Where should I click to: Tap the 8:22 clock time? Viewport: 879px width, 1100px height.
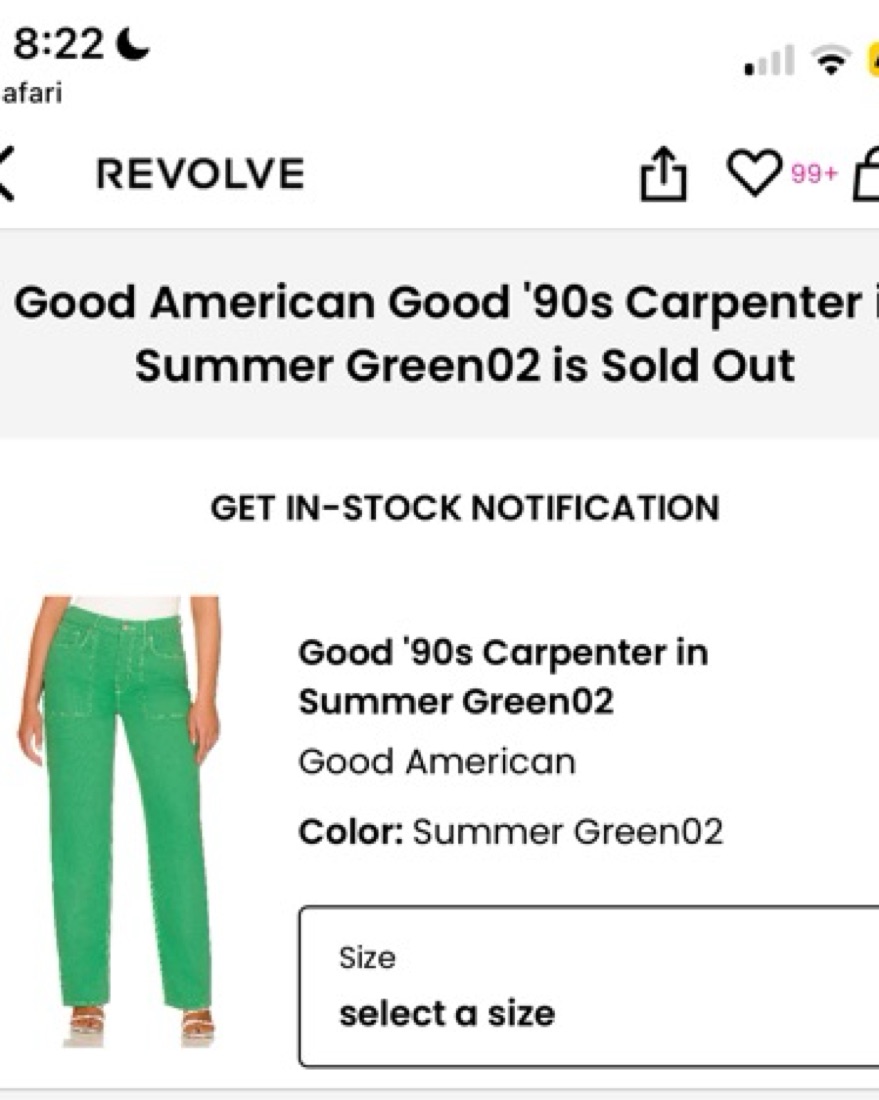(58, 43)
